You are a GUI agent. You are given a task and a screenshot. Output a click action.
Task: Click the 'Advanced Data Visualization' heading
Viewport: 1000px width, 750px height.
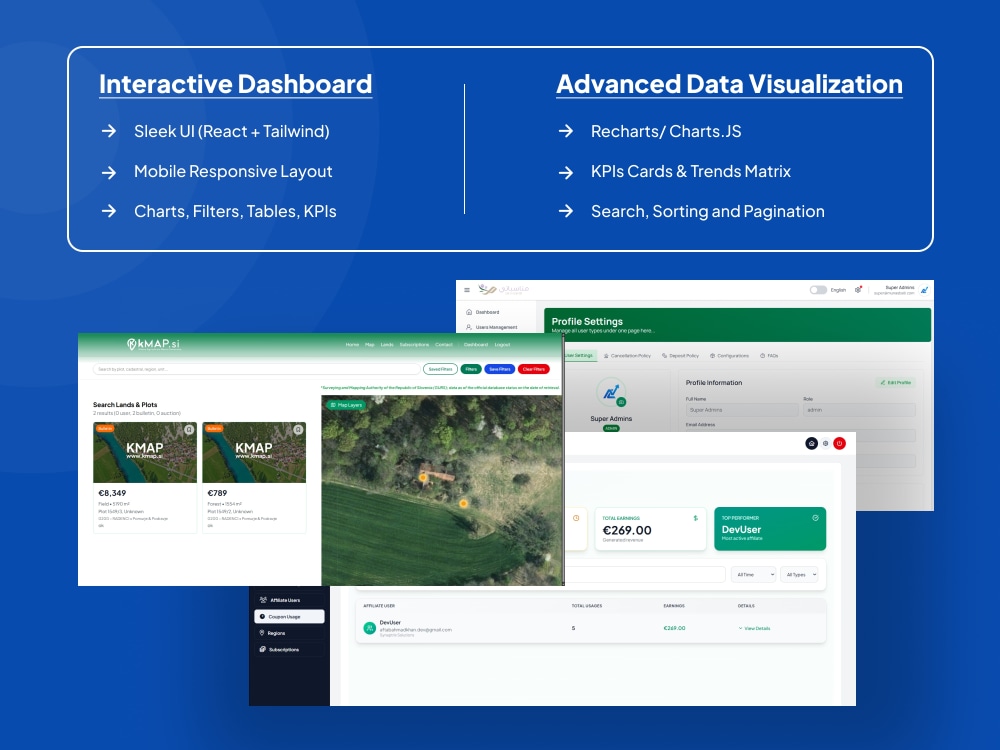729,84
